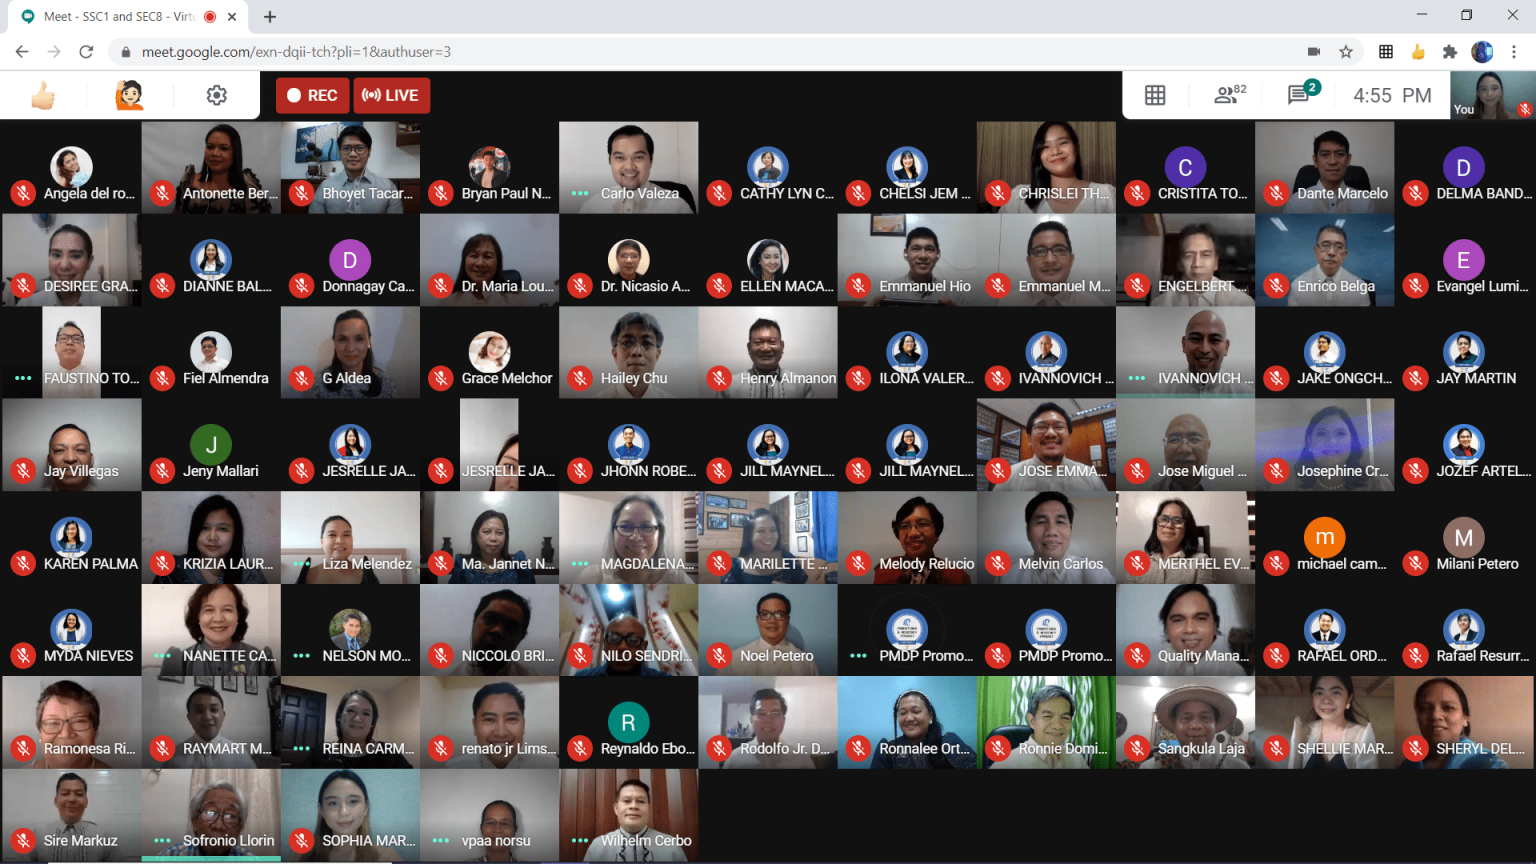Select the Meet - SSC1 and SEC8 tab
1536x864 pixels.
120,16
